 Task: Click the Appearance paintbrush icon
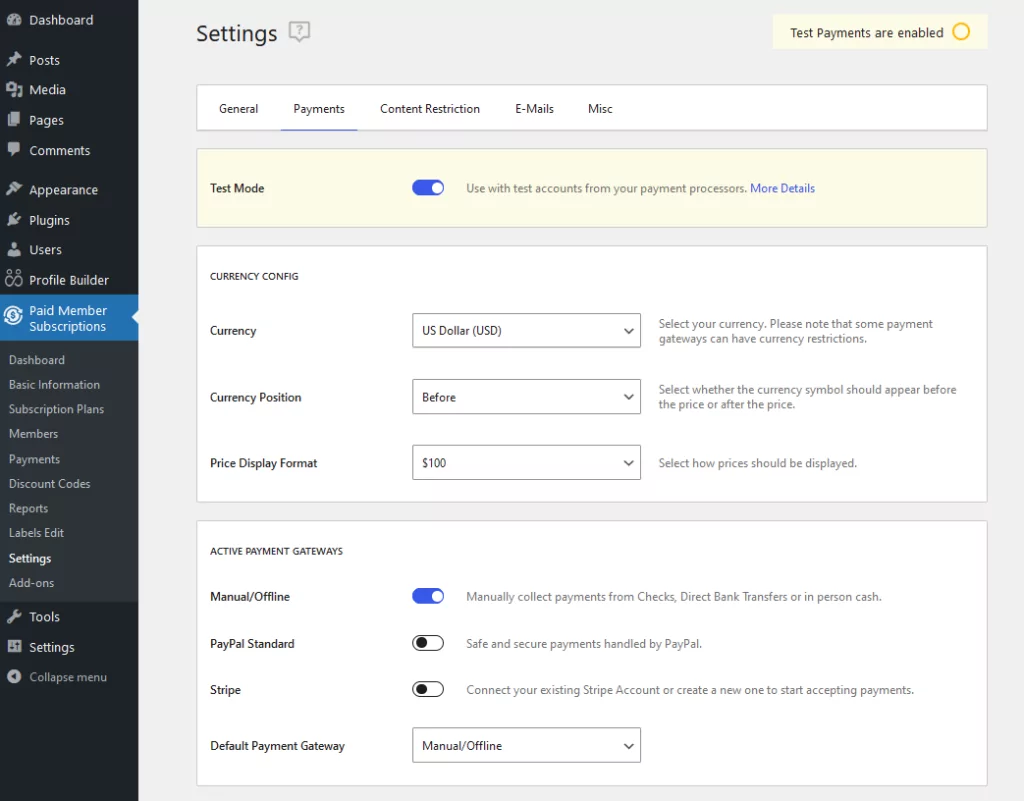point(14,189)
